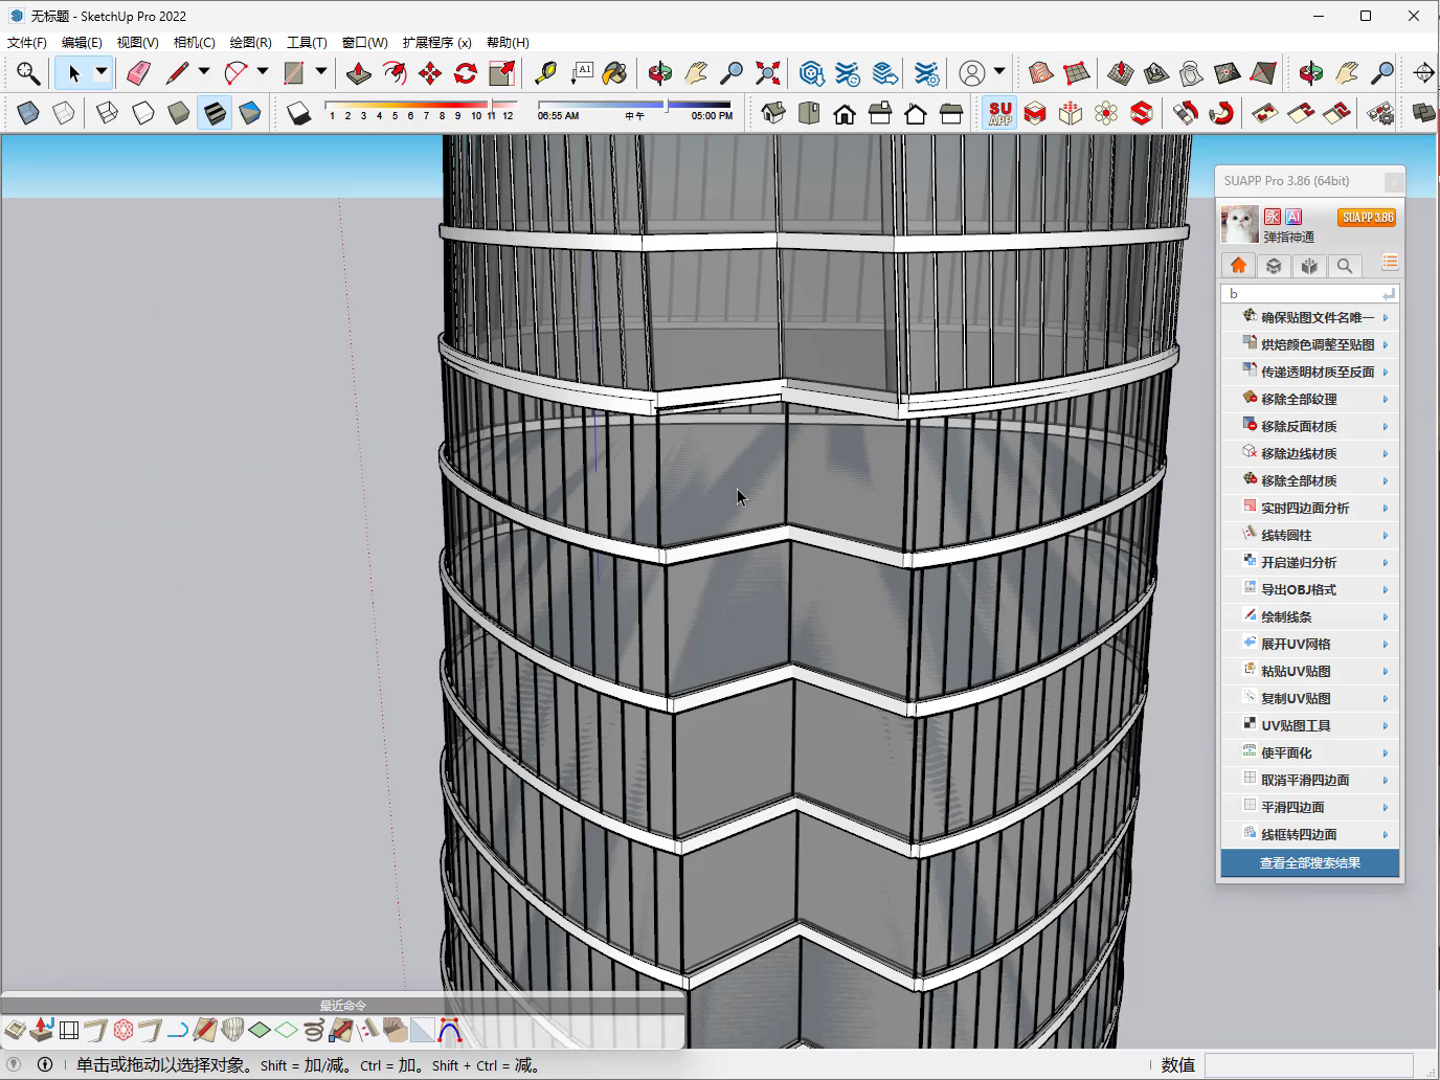Choose the Move tool
Viewport: 1440px width, 1080px height.
pyautogui.click(x=430, y=73)
